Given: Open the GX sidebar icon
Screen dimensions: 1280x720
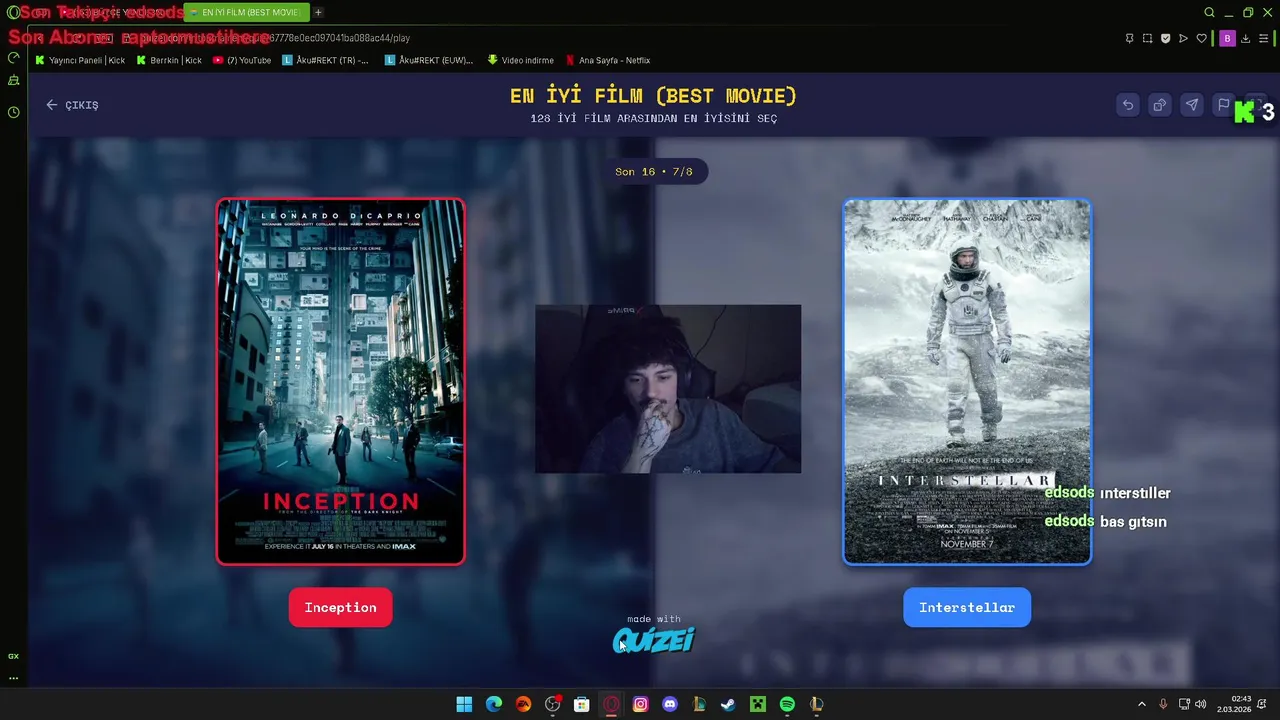Looking at the screenshot, I should tap(13, 656).
